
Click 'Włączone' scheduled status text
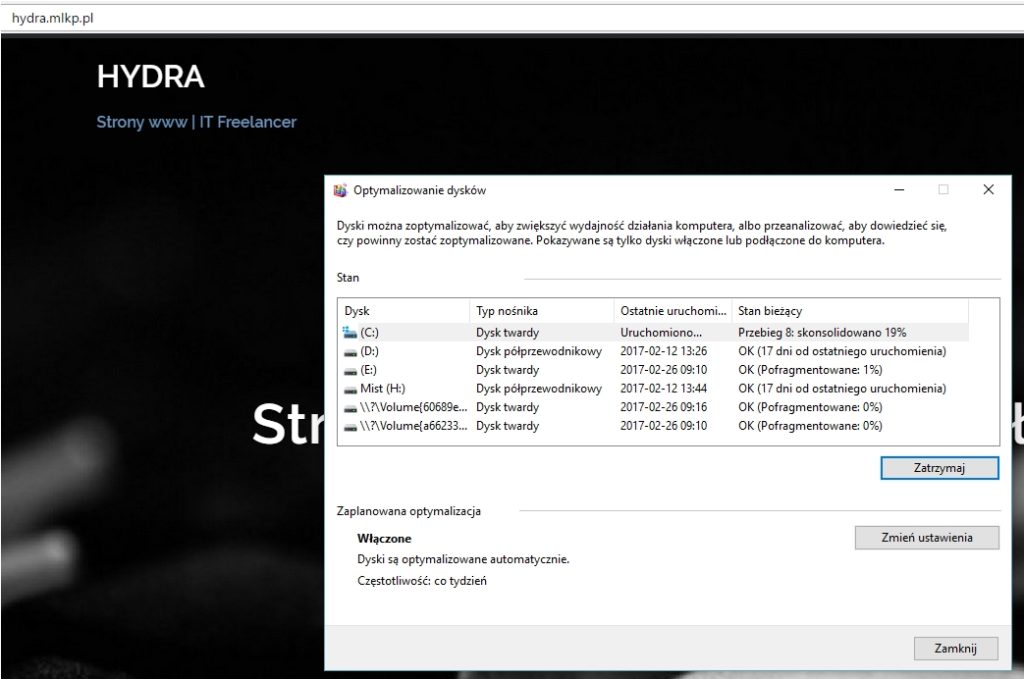[x=384, y=539]
